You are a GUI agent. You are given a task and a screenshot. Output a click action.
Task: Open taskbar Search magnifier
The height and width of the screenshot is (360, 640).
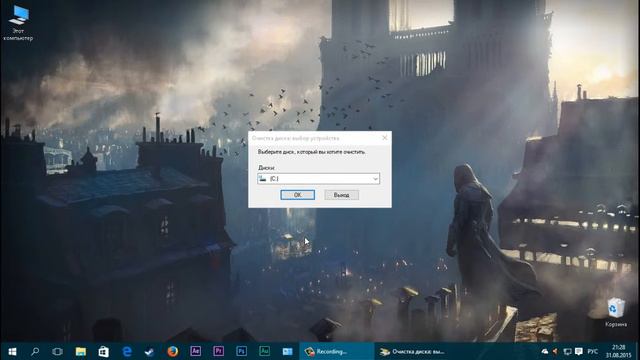(35, 351)
